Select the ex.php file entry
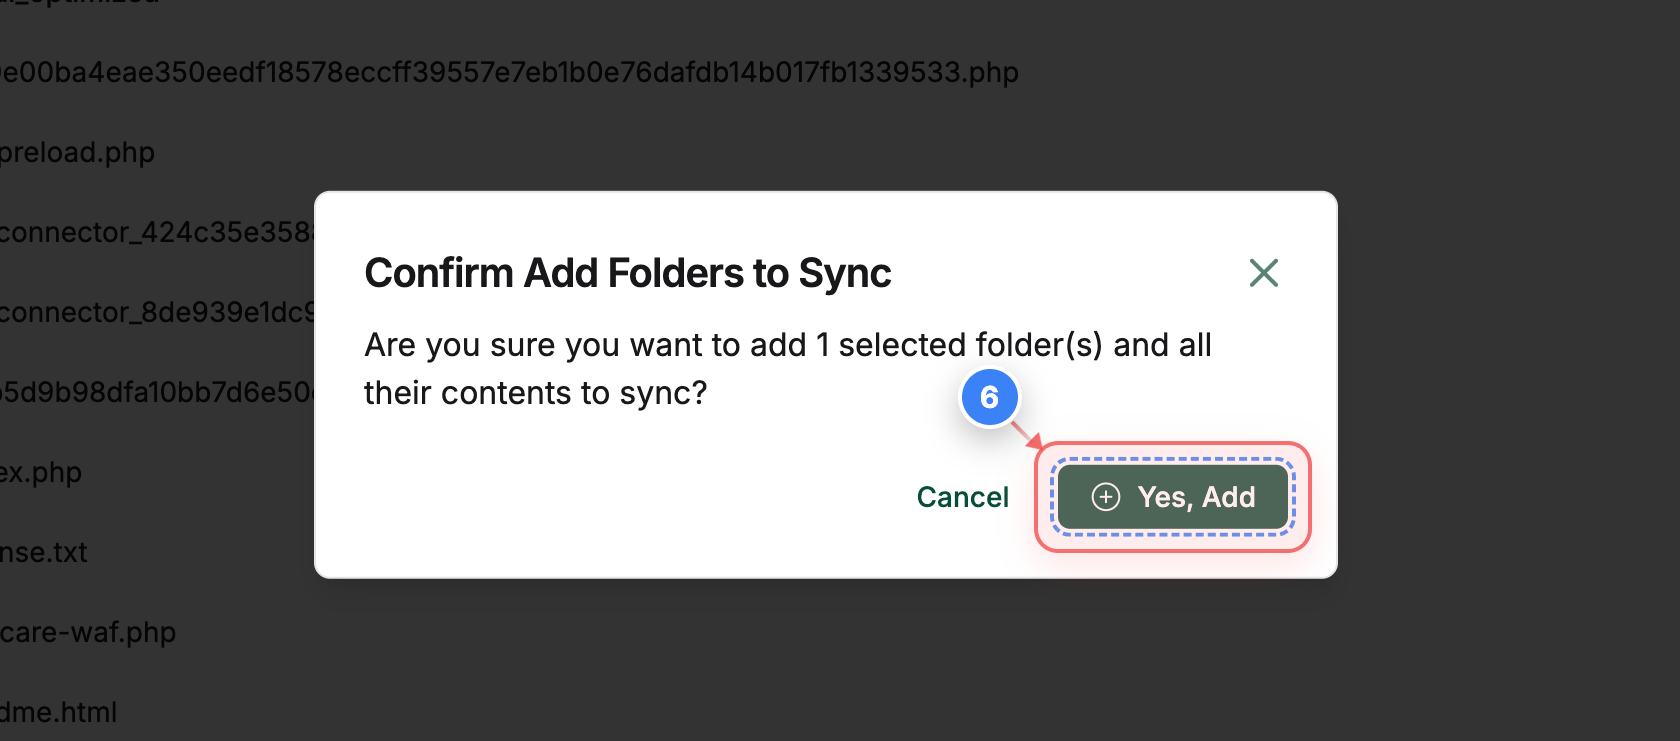 click(x=41, y=472)
